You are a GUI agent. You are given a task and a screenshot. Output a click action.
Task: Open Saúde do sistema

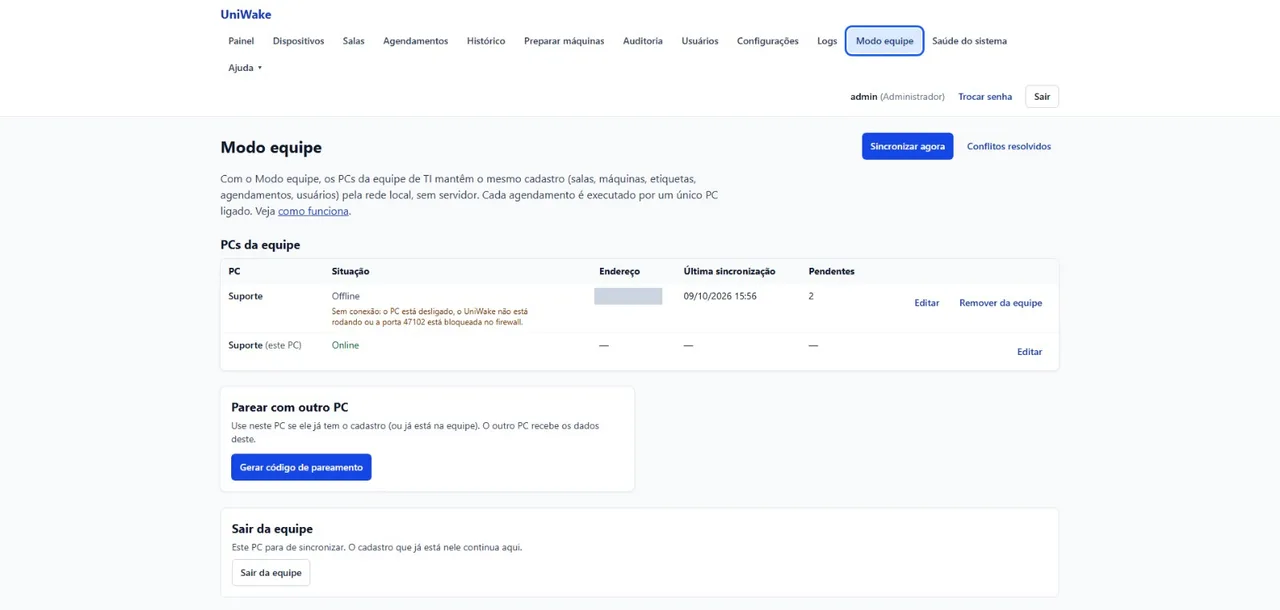[970, 41]
